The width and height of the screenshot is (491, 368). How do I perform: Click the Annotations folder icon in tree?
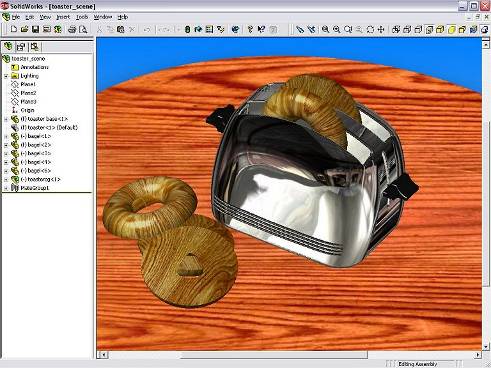coord(15,67)
